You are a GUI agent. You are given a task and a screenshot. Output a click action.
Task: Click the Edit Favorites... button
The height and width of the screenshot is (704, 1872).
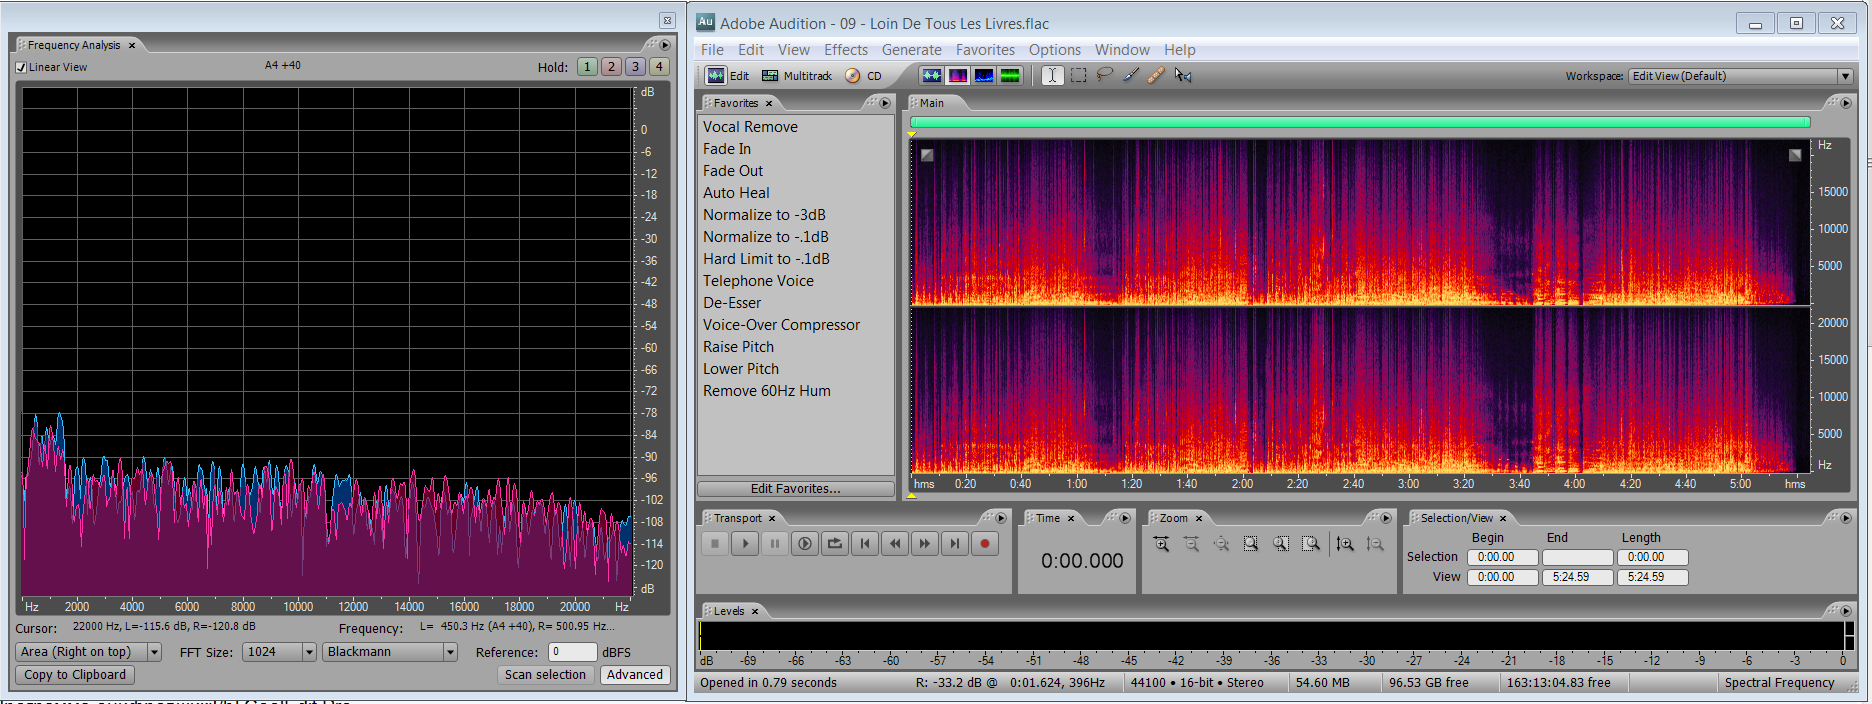(x=796, y=489)
